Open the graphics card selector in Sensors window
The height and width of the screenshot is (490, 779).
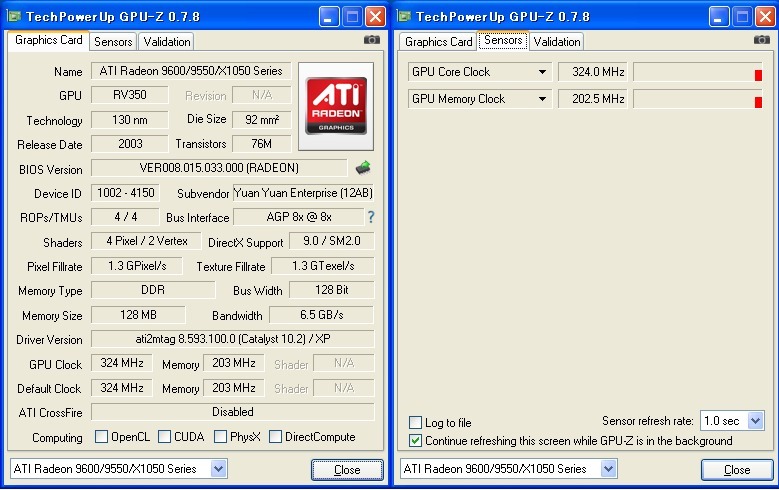(x=609, y=469)
